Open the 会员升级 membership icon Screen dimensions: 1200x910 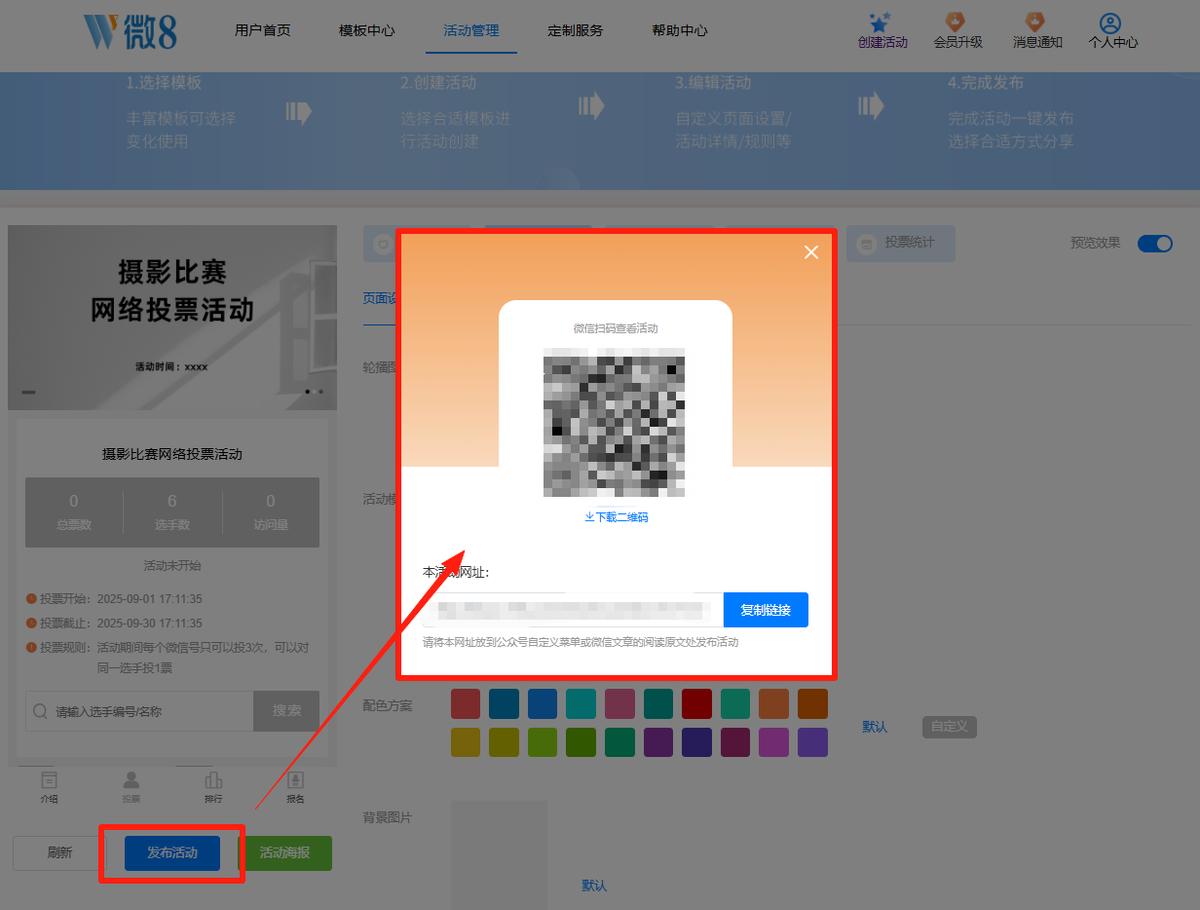(x=956, y=22)
